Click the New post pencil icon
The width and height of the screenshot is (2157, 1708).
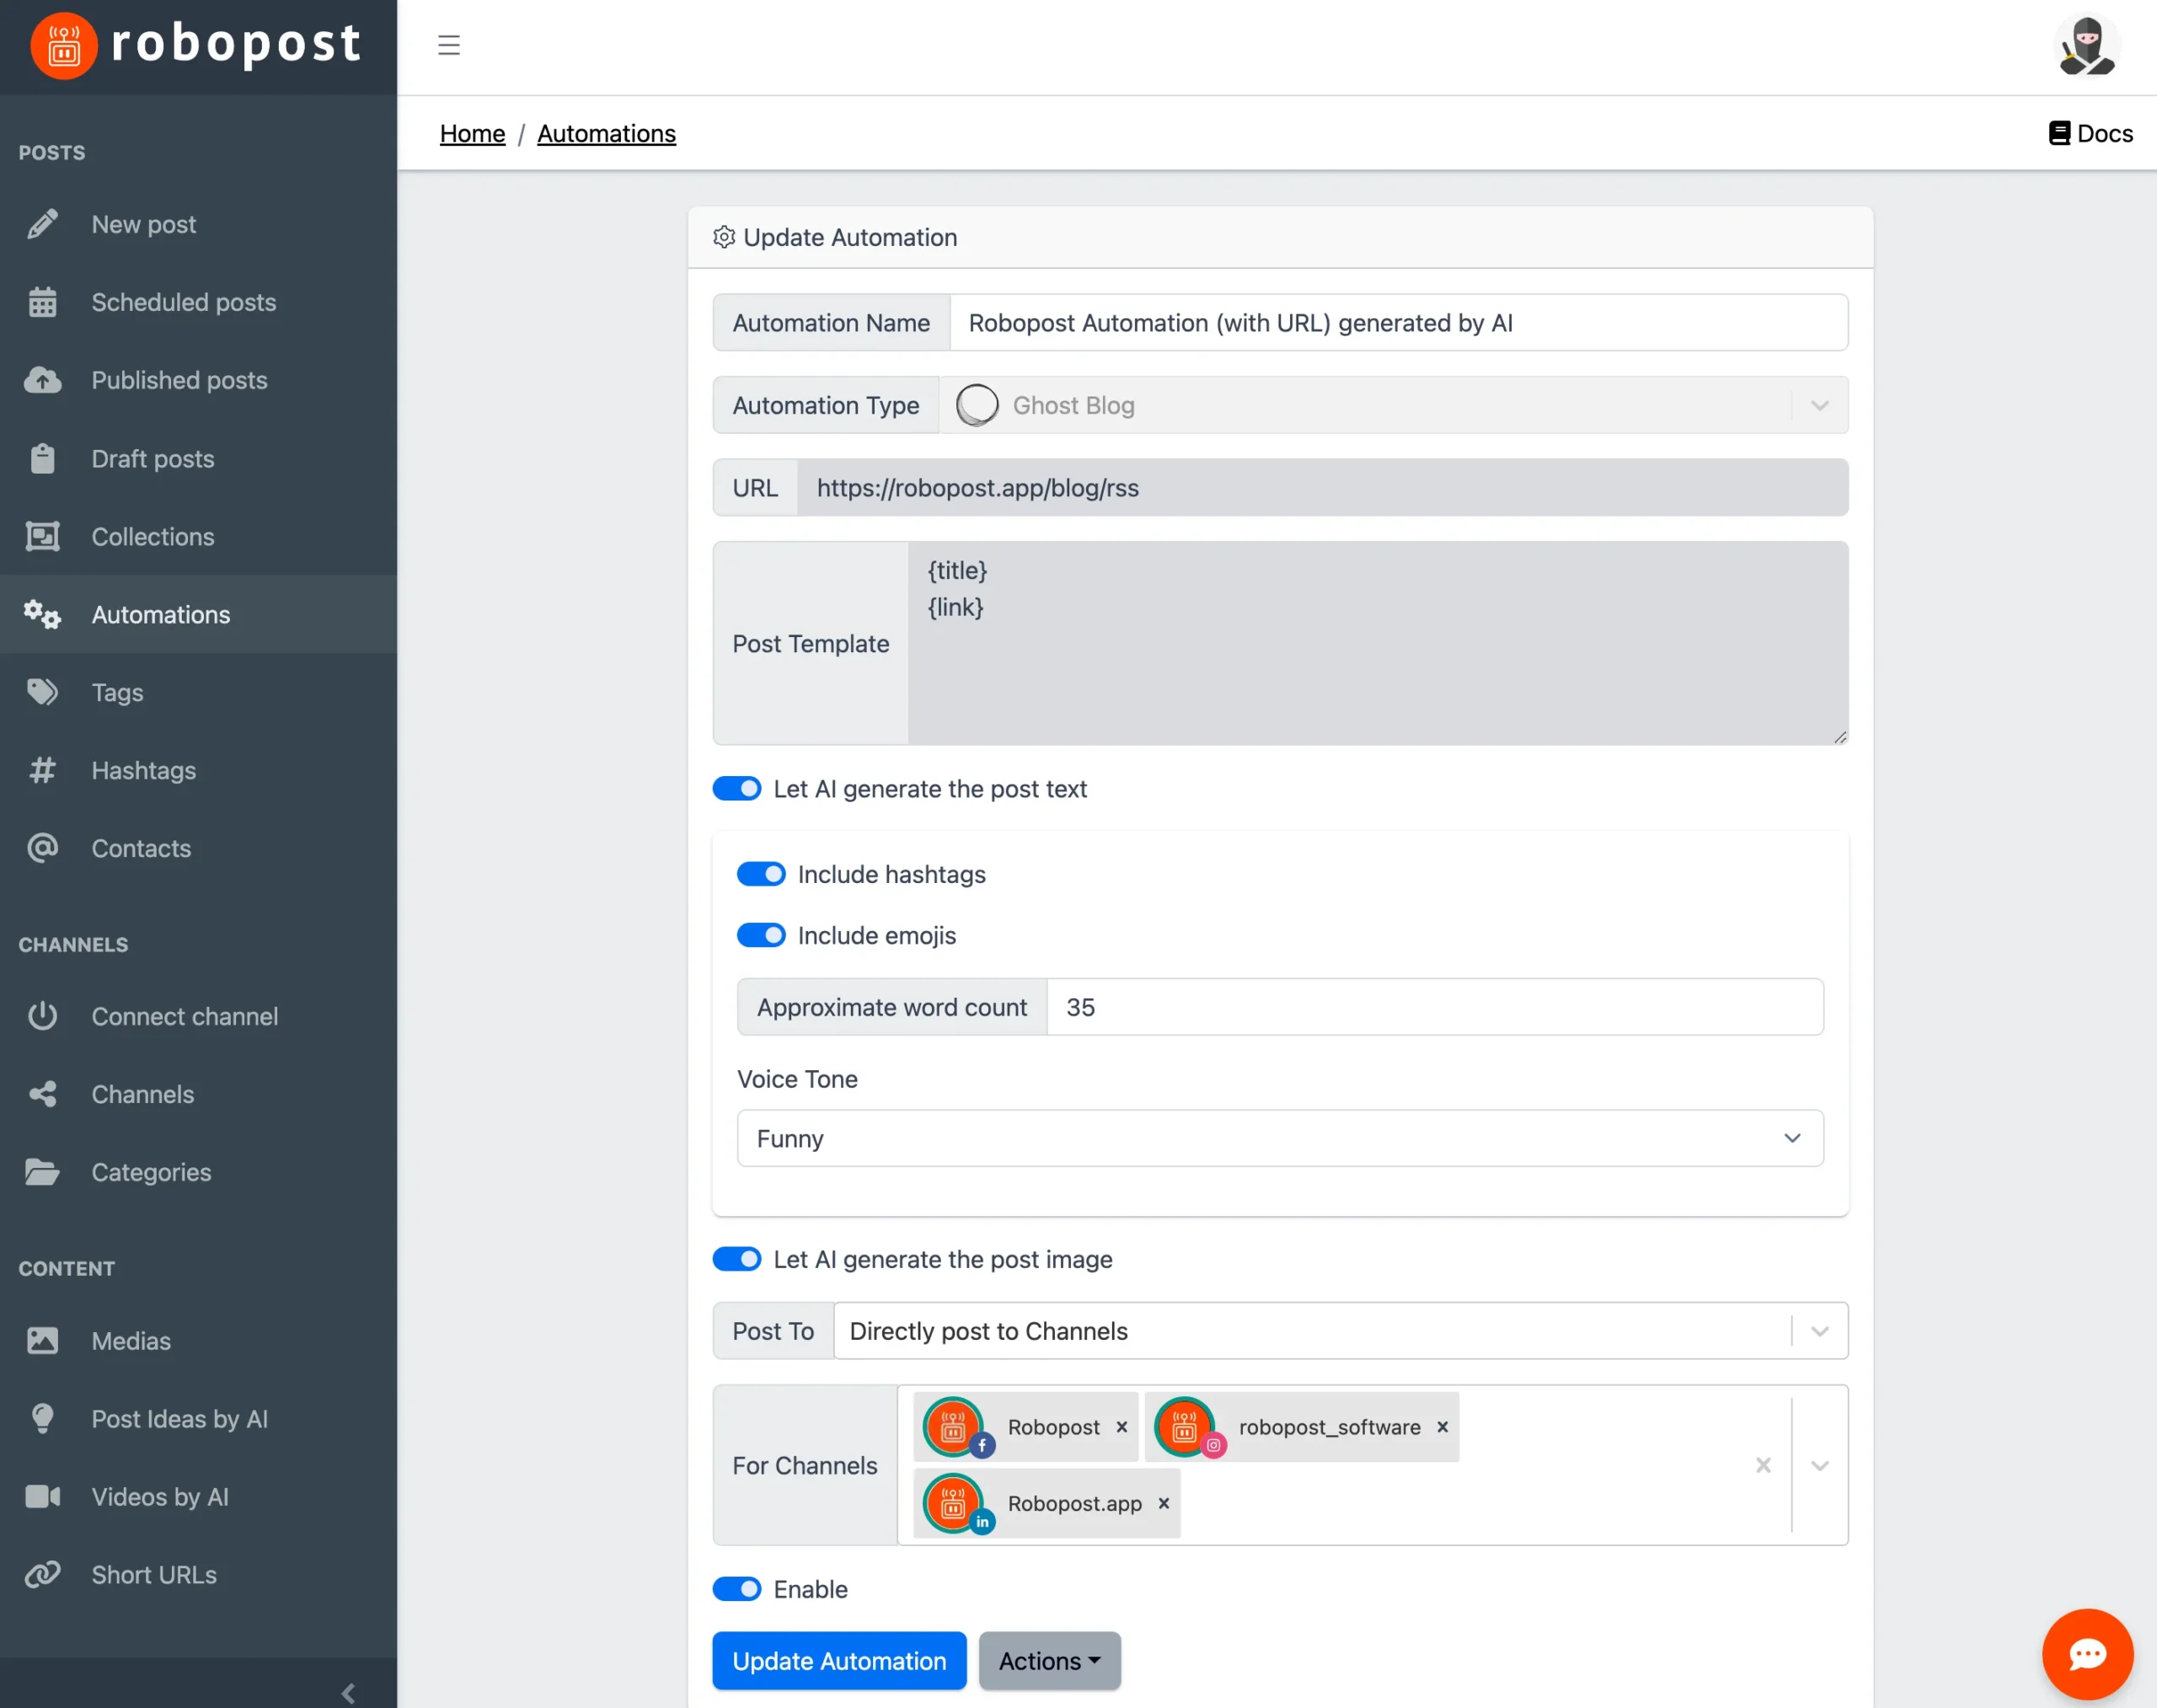pos(42,224)
